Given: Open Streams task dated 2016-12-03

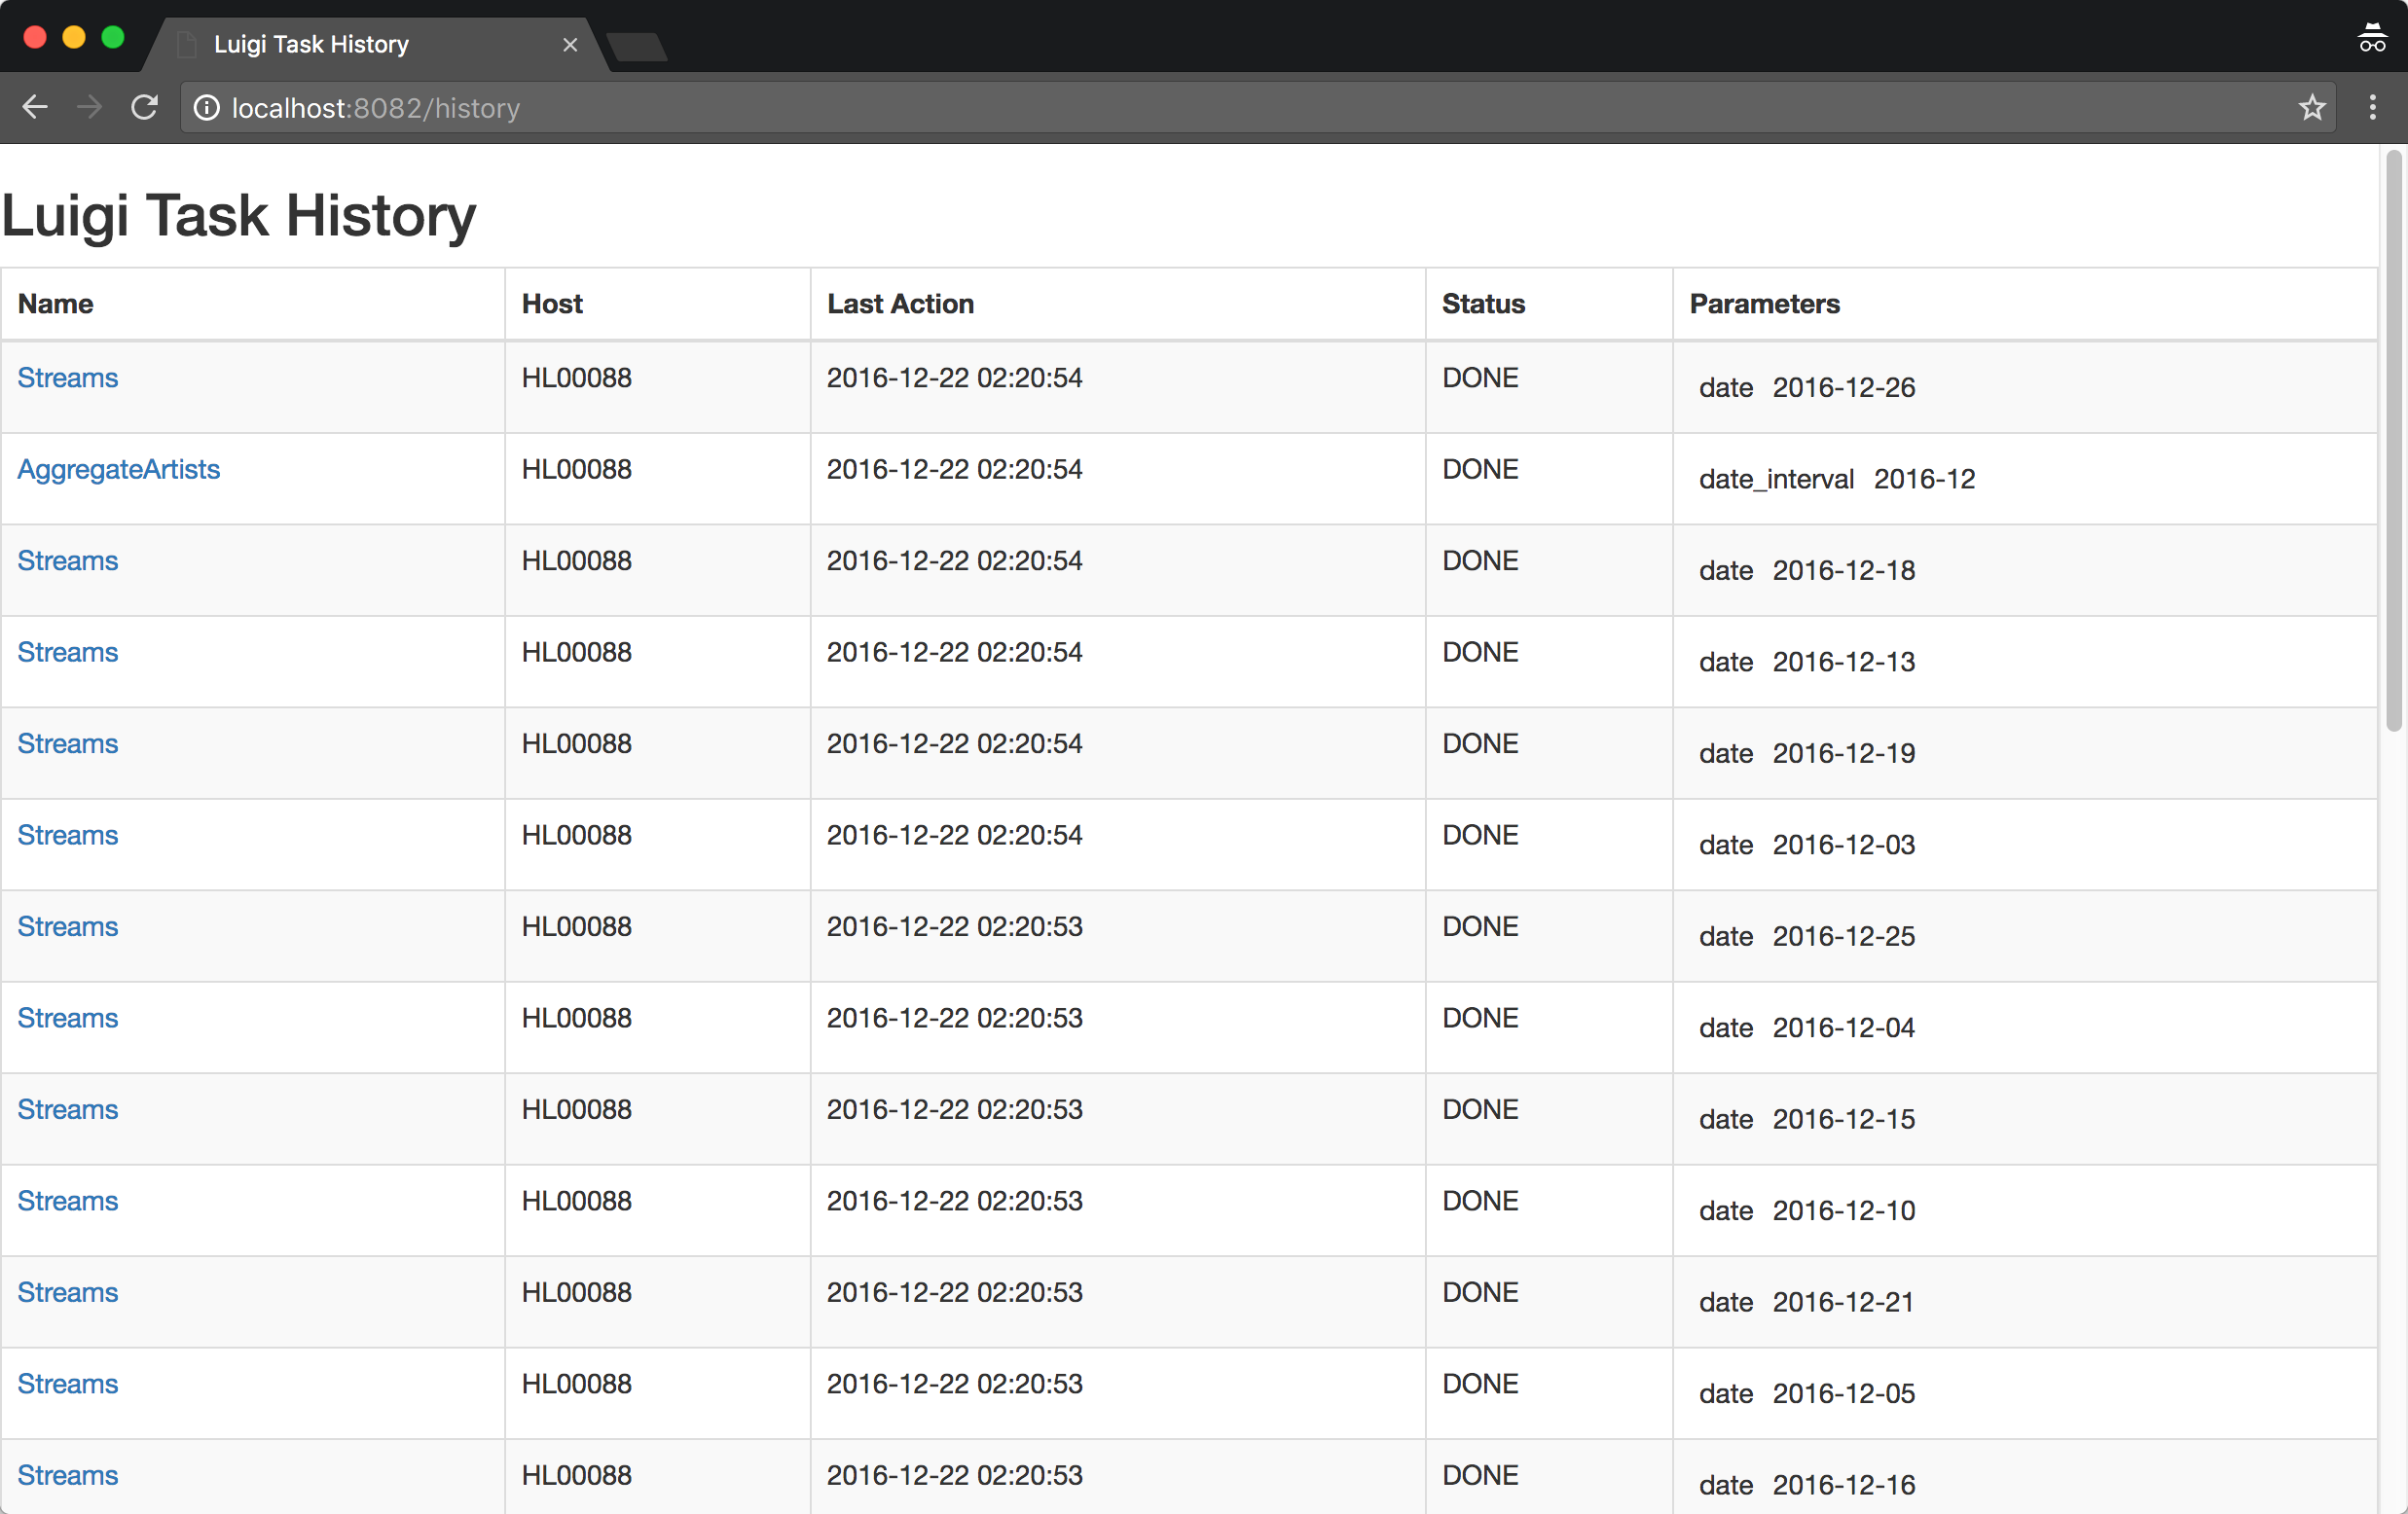Looking at the screenshot, I should click(67, 835).
